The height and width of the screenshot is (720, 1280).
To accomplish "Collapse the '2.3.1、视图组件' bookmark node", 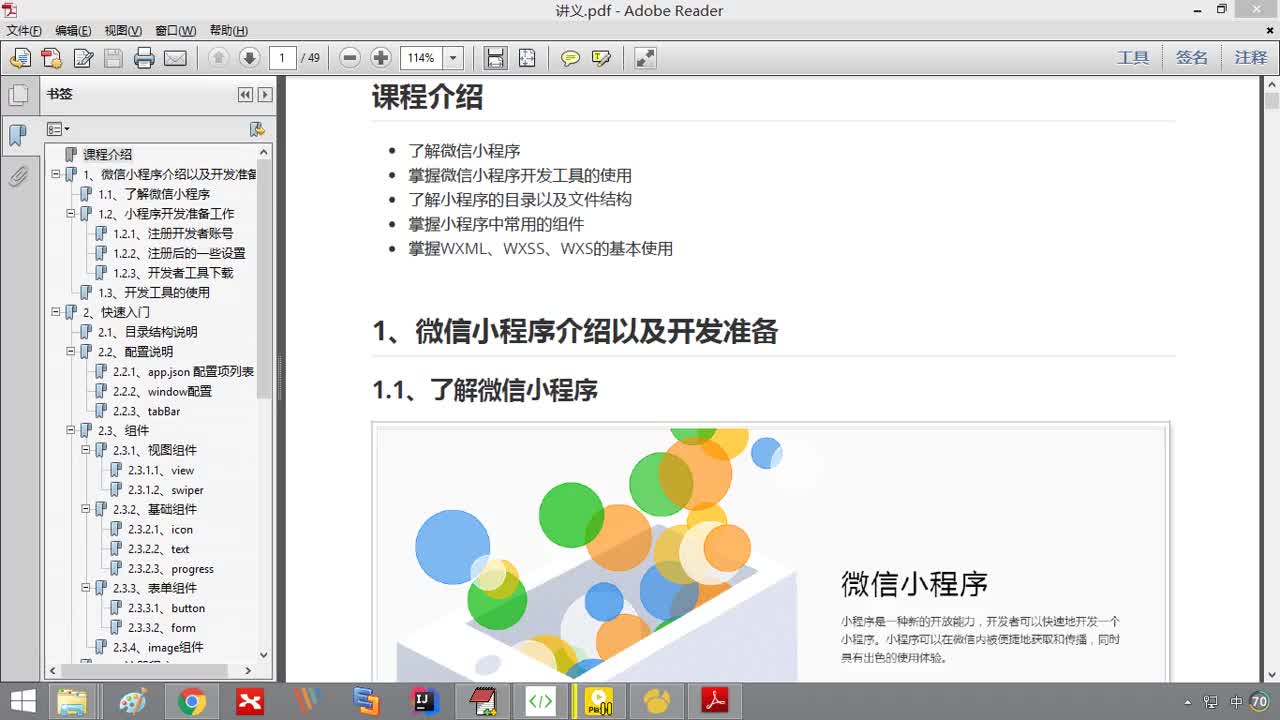I will pyautogui.click(x=86, y=450).
